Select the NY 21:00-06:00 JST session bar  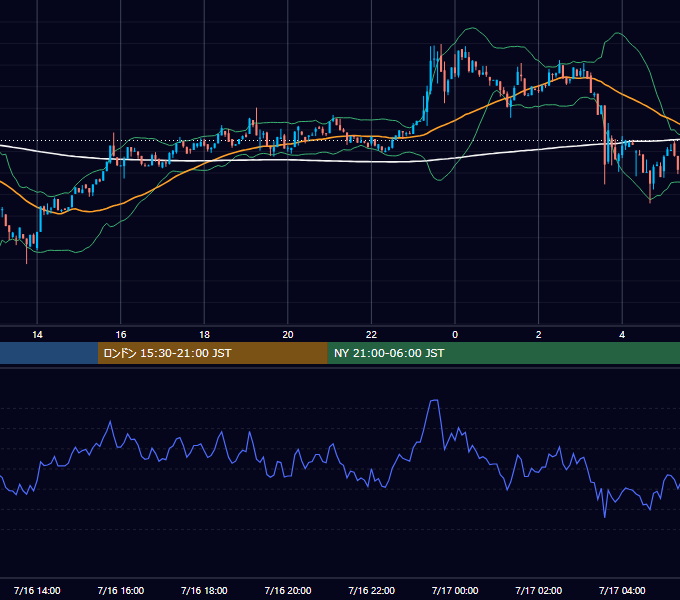[x=503, y=353]
